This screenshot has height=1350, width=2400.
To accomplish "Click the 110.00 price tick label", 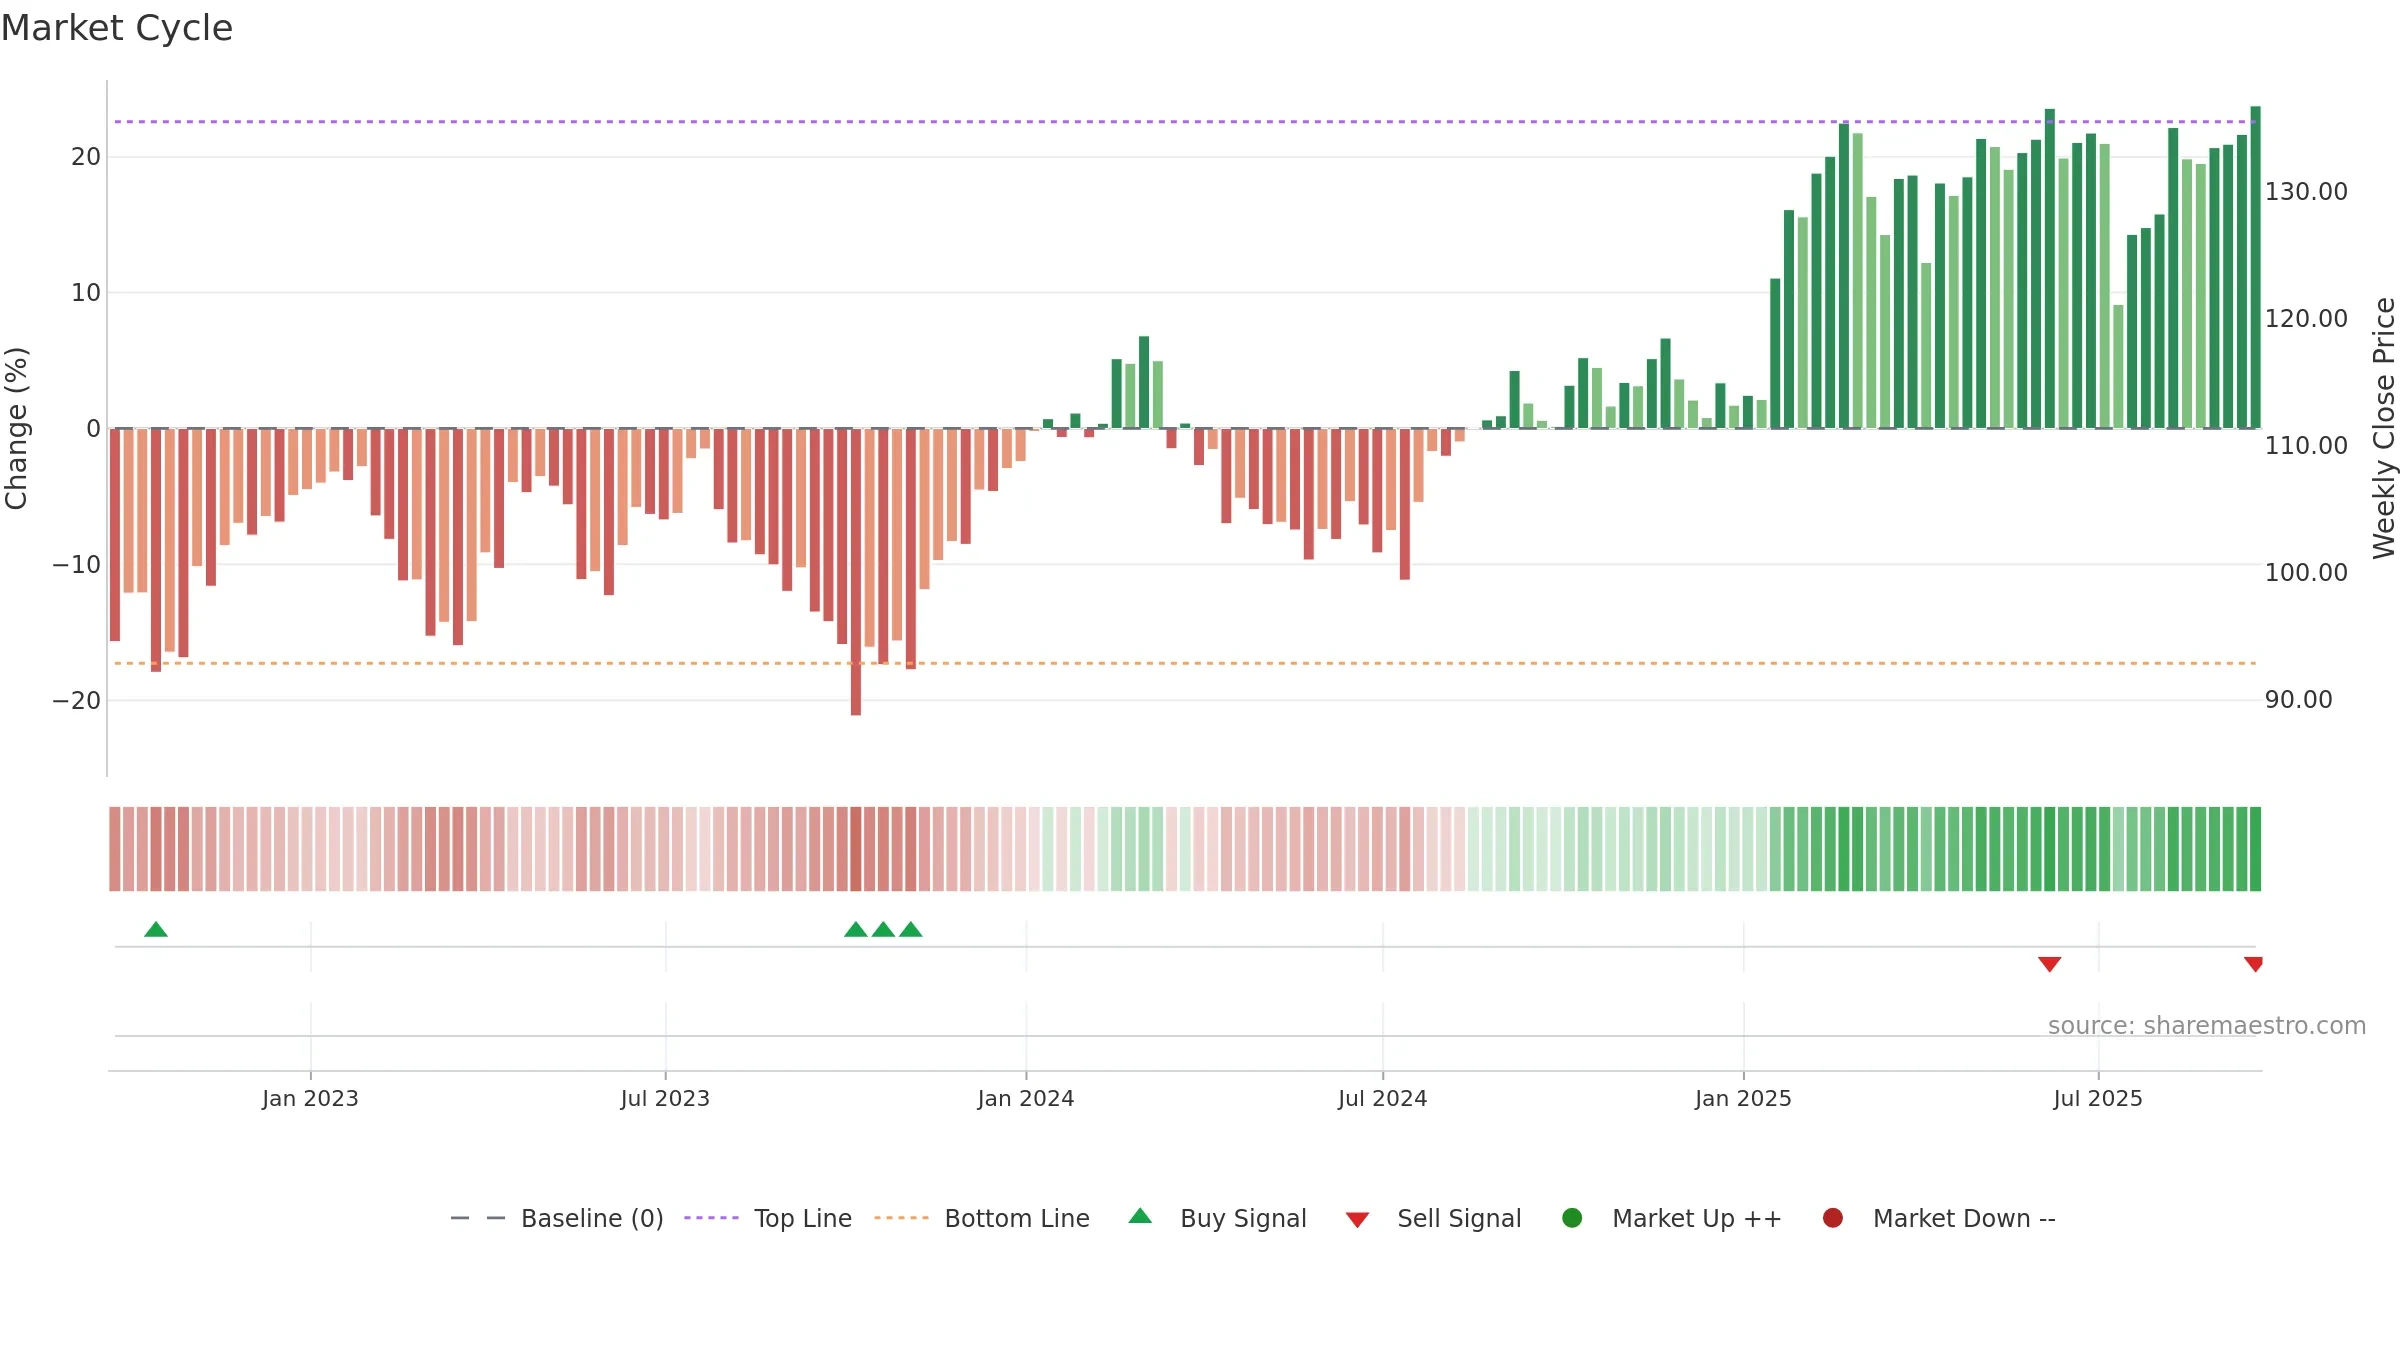I will pyautogui.click(x=2306, y=445).
